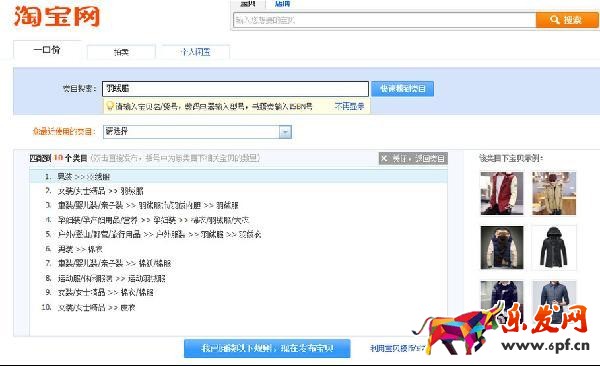Click the 利用宝贝模板 link at bottom
The image size is (600, 366).
point(397,348)
